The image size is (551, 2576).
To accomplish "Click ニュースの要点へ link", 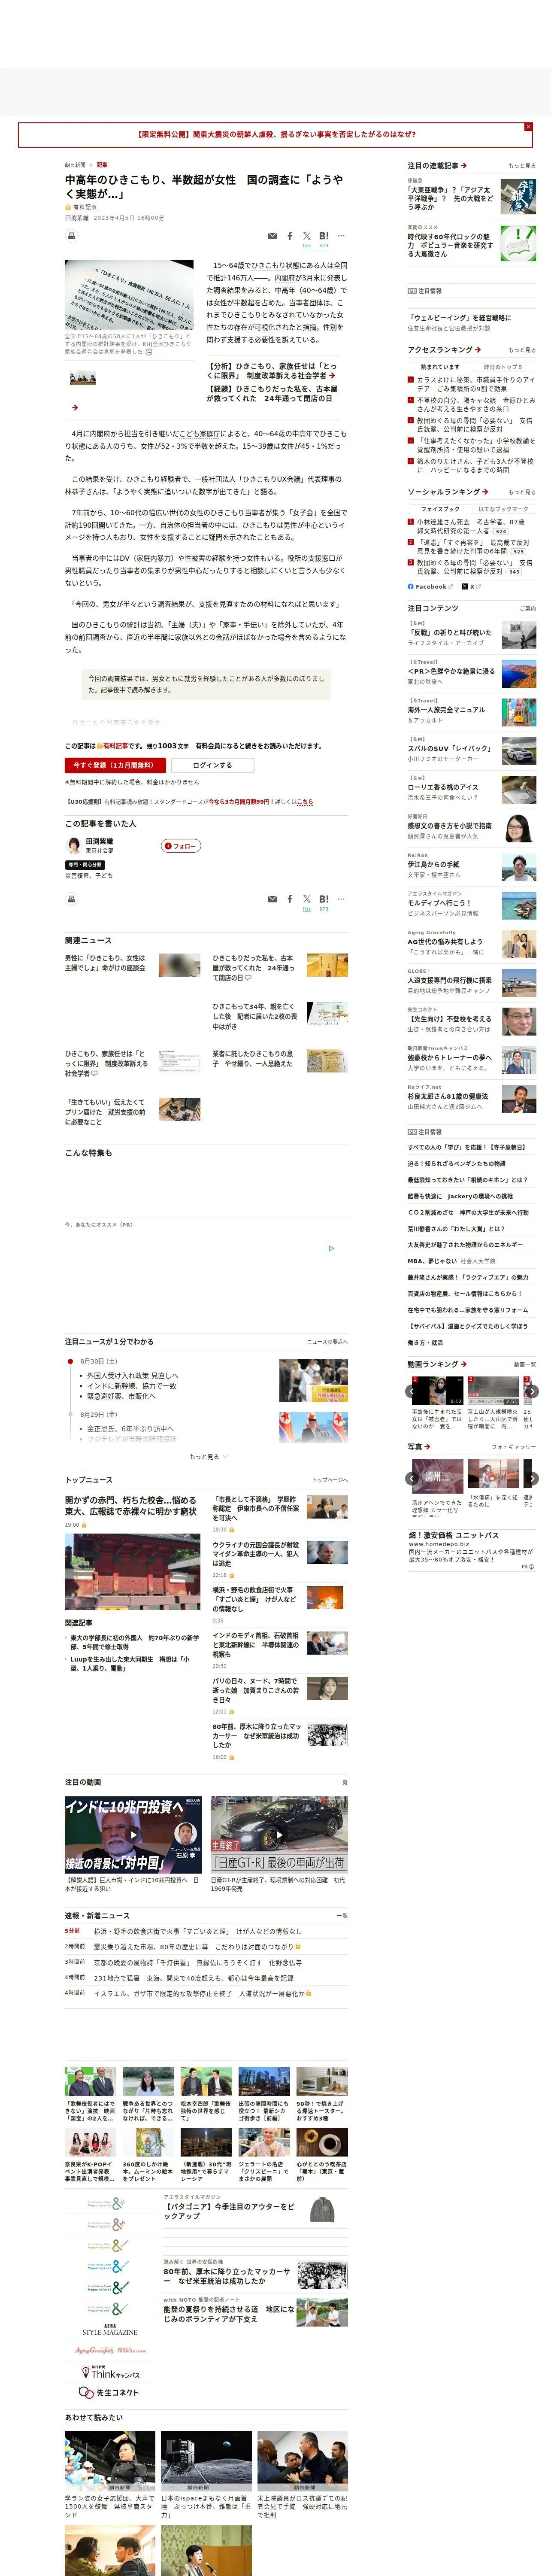I will tap(327, 1342).
